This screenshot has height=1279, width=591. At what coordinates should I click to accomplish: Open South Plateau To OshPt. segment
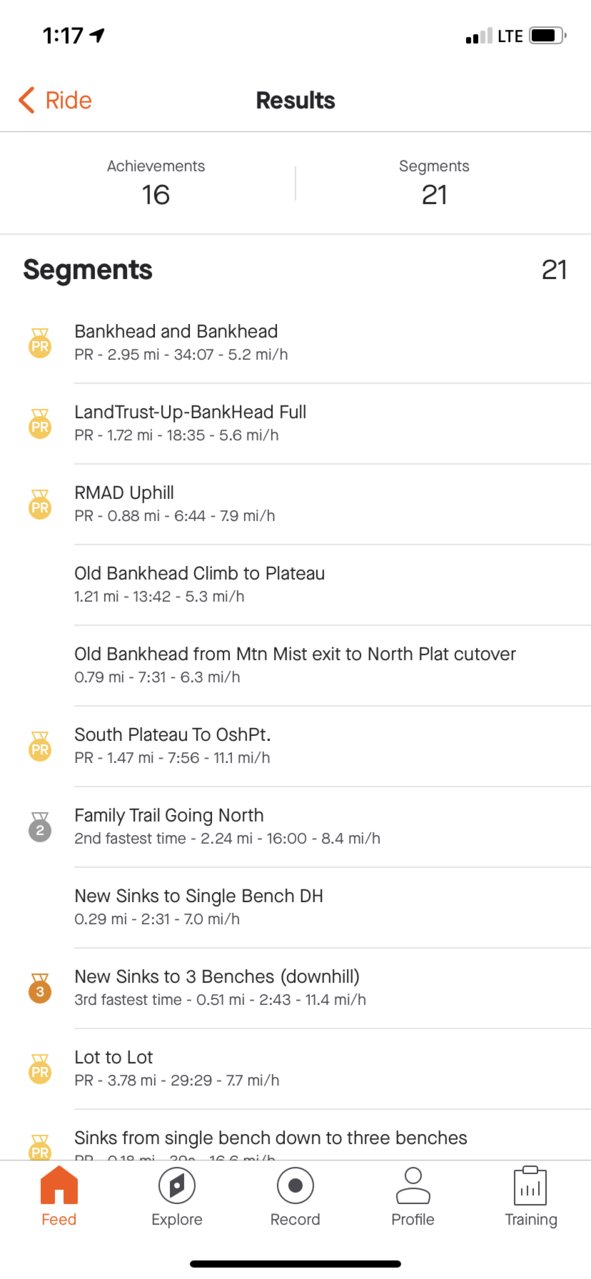click(296, 746)
